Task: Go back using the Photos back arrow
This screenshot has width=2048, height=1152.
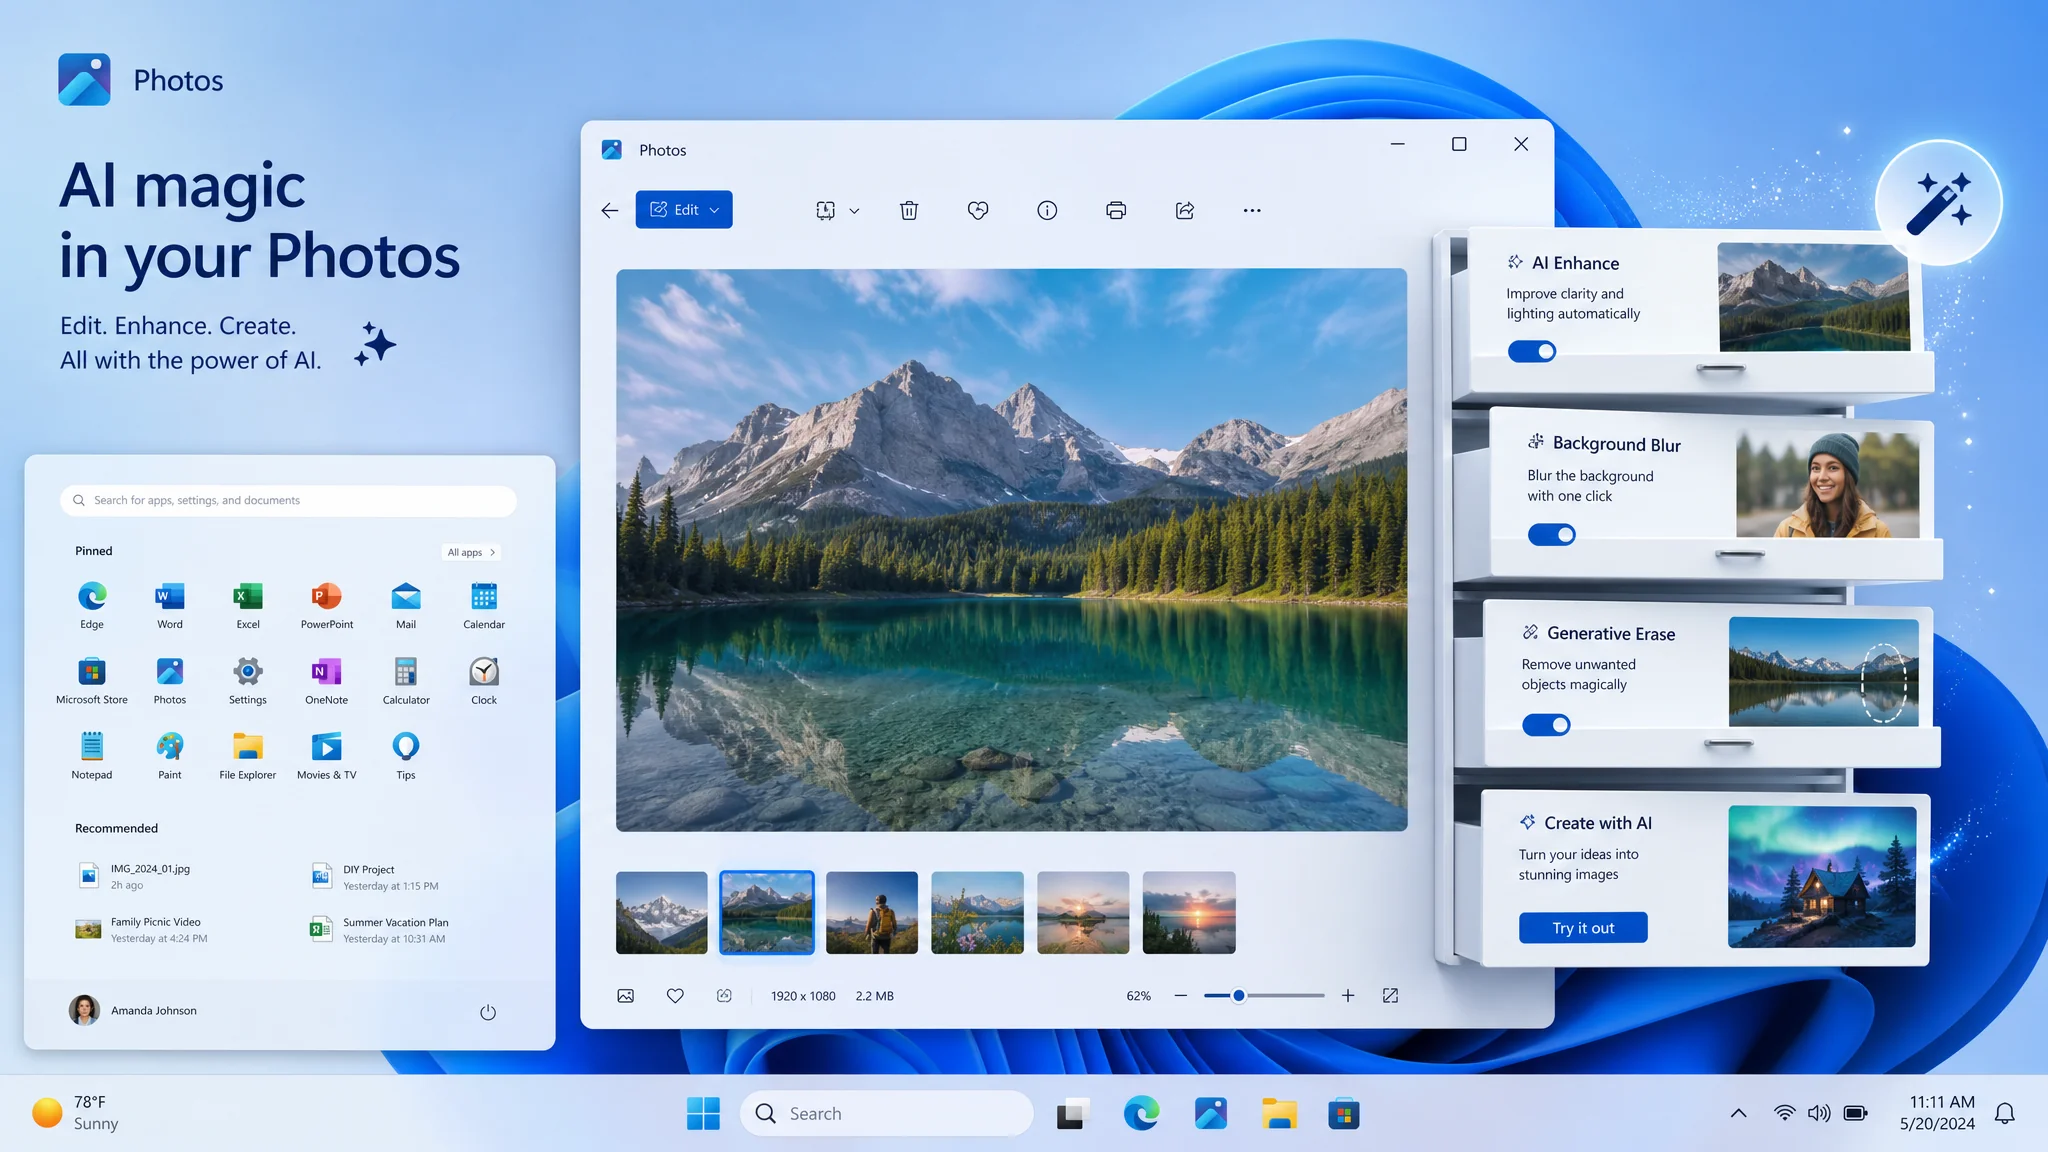Action: pos(610,210)
